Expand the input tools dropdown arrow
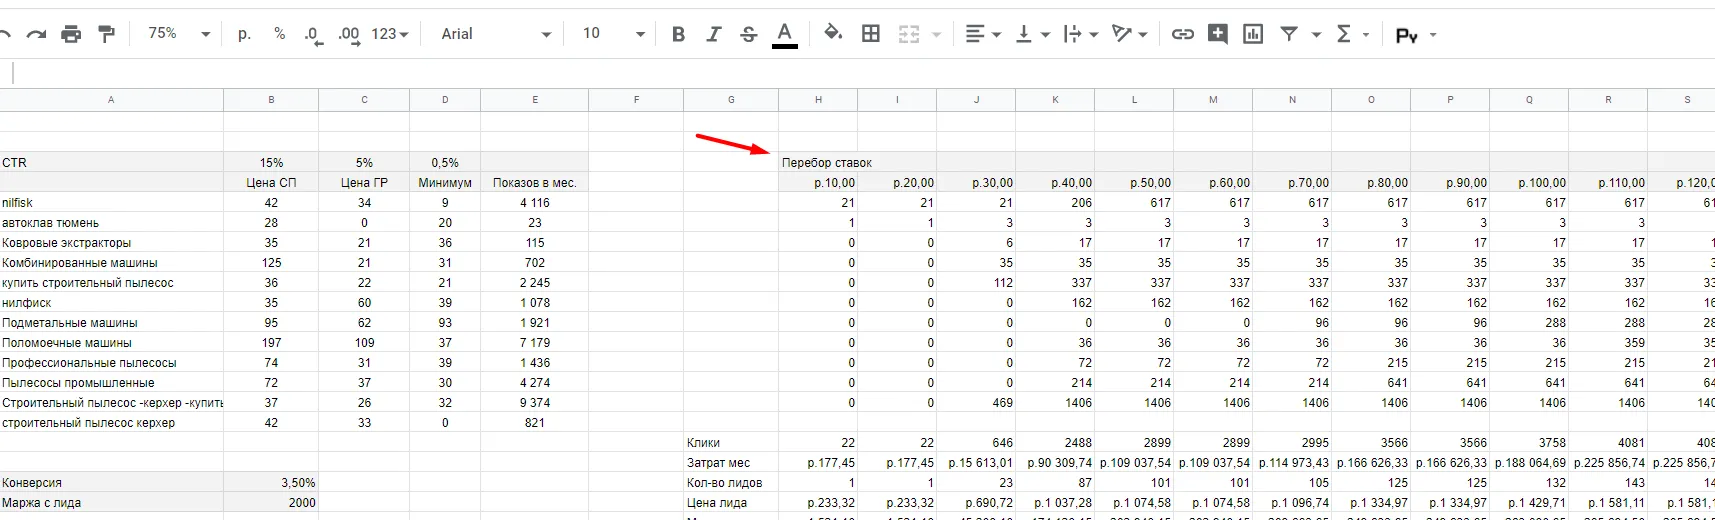This screenshot has height=520, width=1715. [1433, 34]
